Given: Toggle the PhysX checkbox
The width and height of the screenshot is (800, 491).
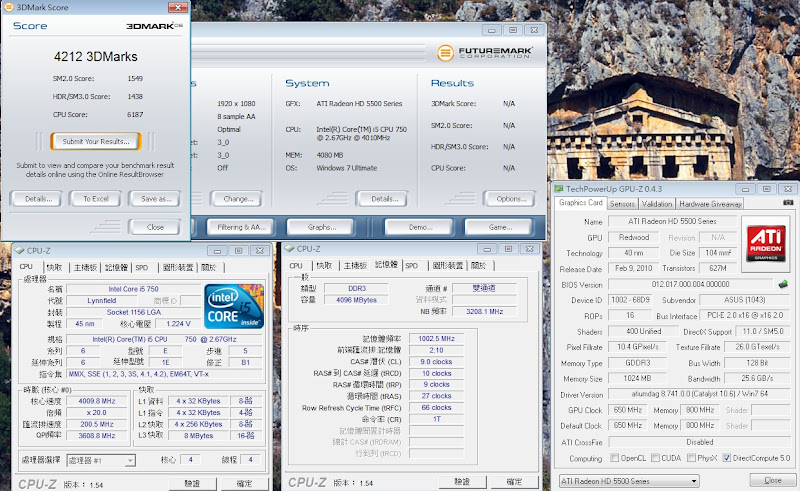Looking at the screenshot, I should 691,458.
